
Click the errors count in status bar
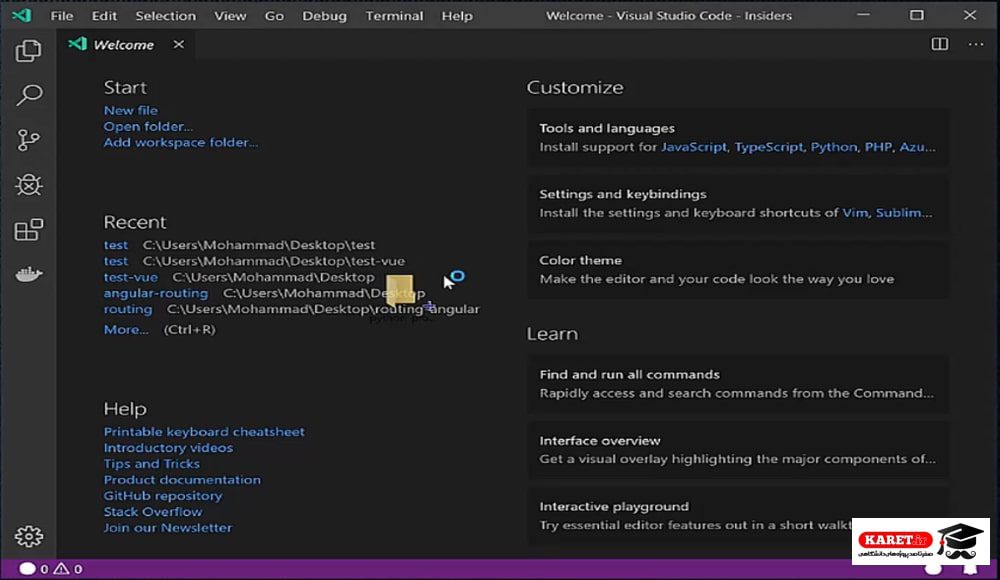point(34,569)
